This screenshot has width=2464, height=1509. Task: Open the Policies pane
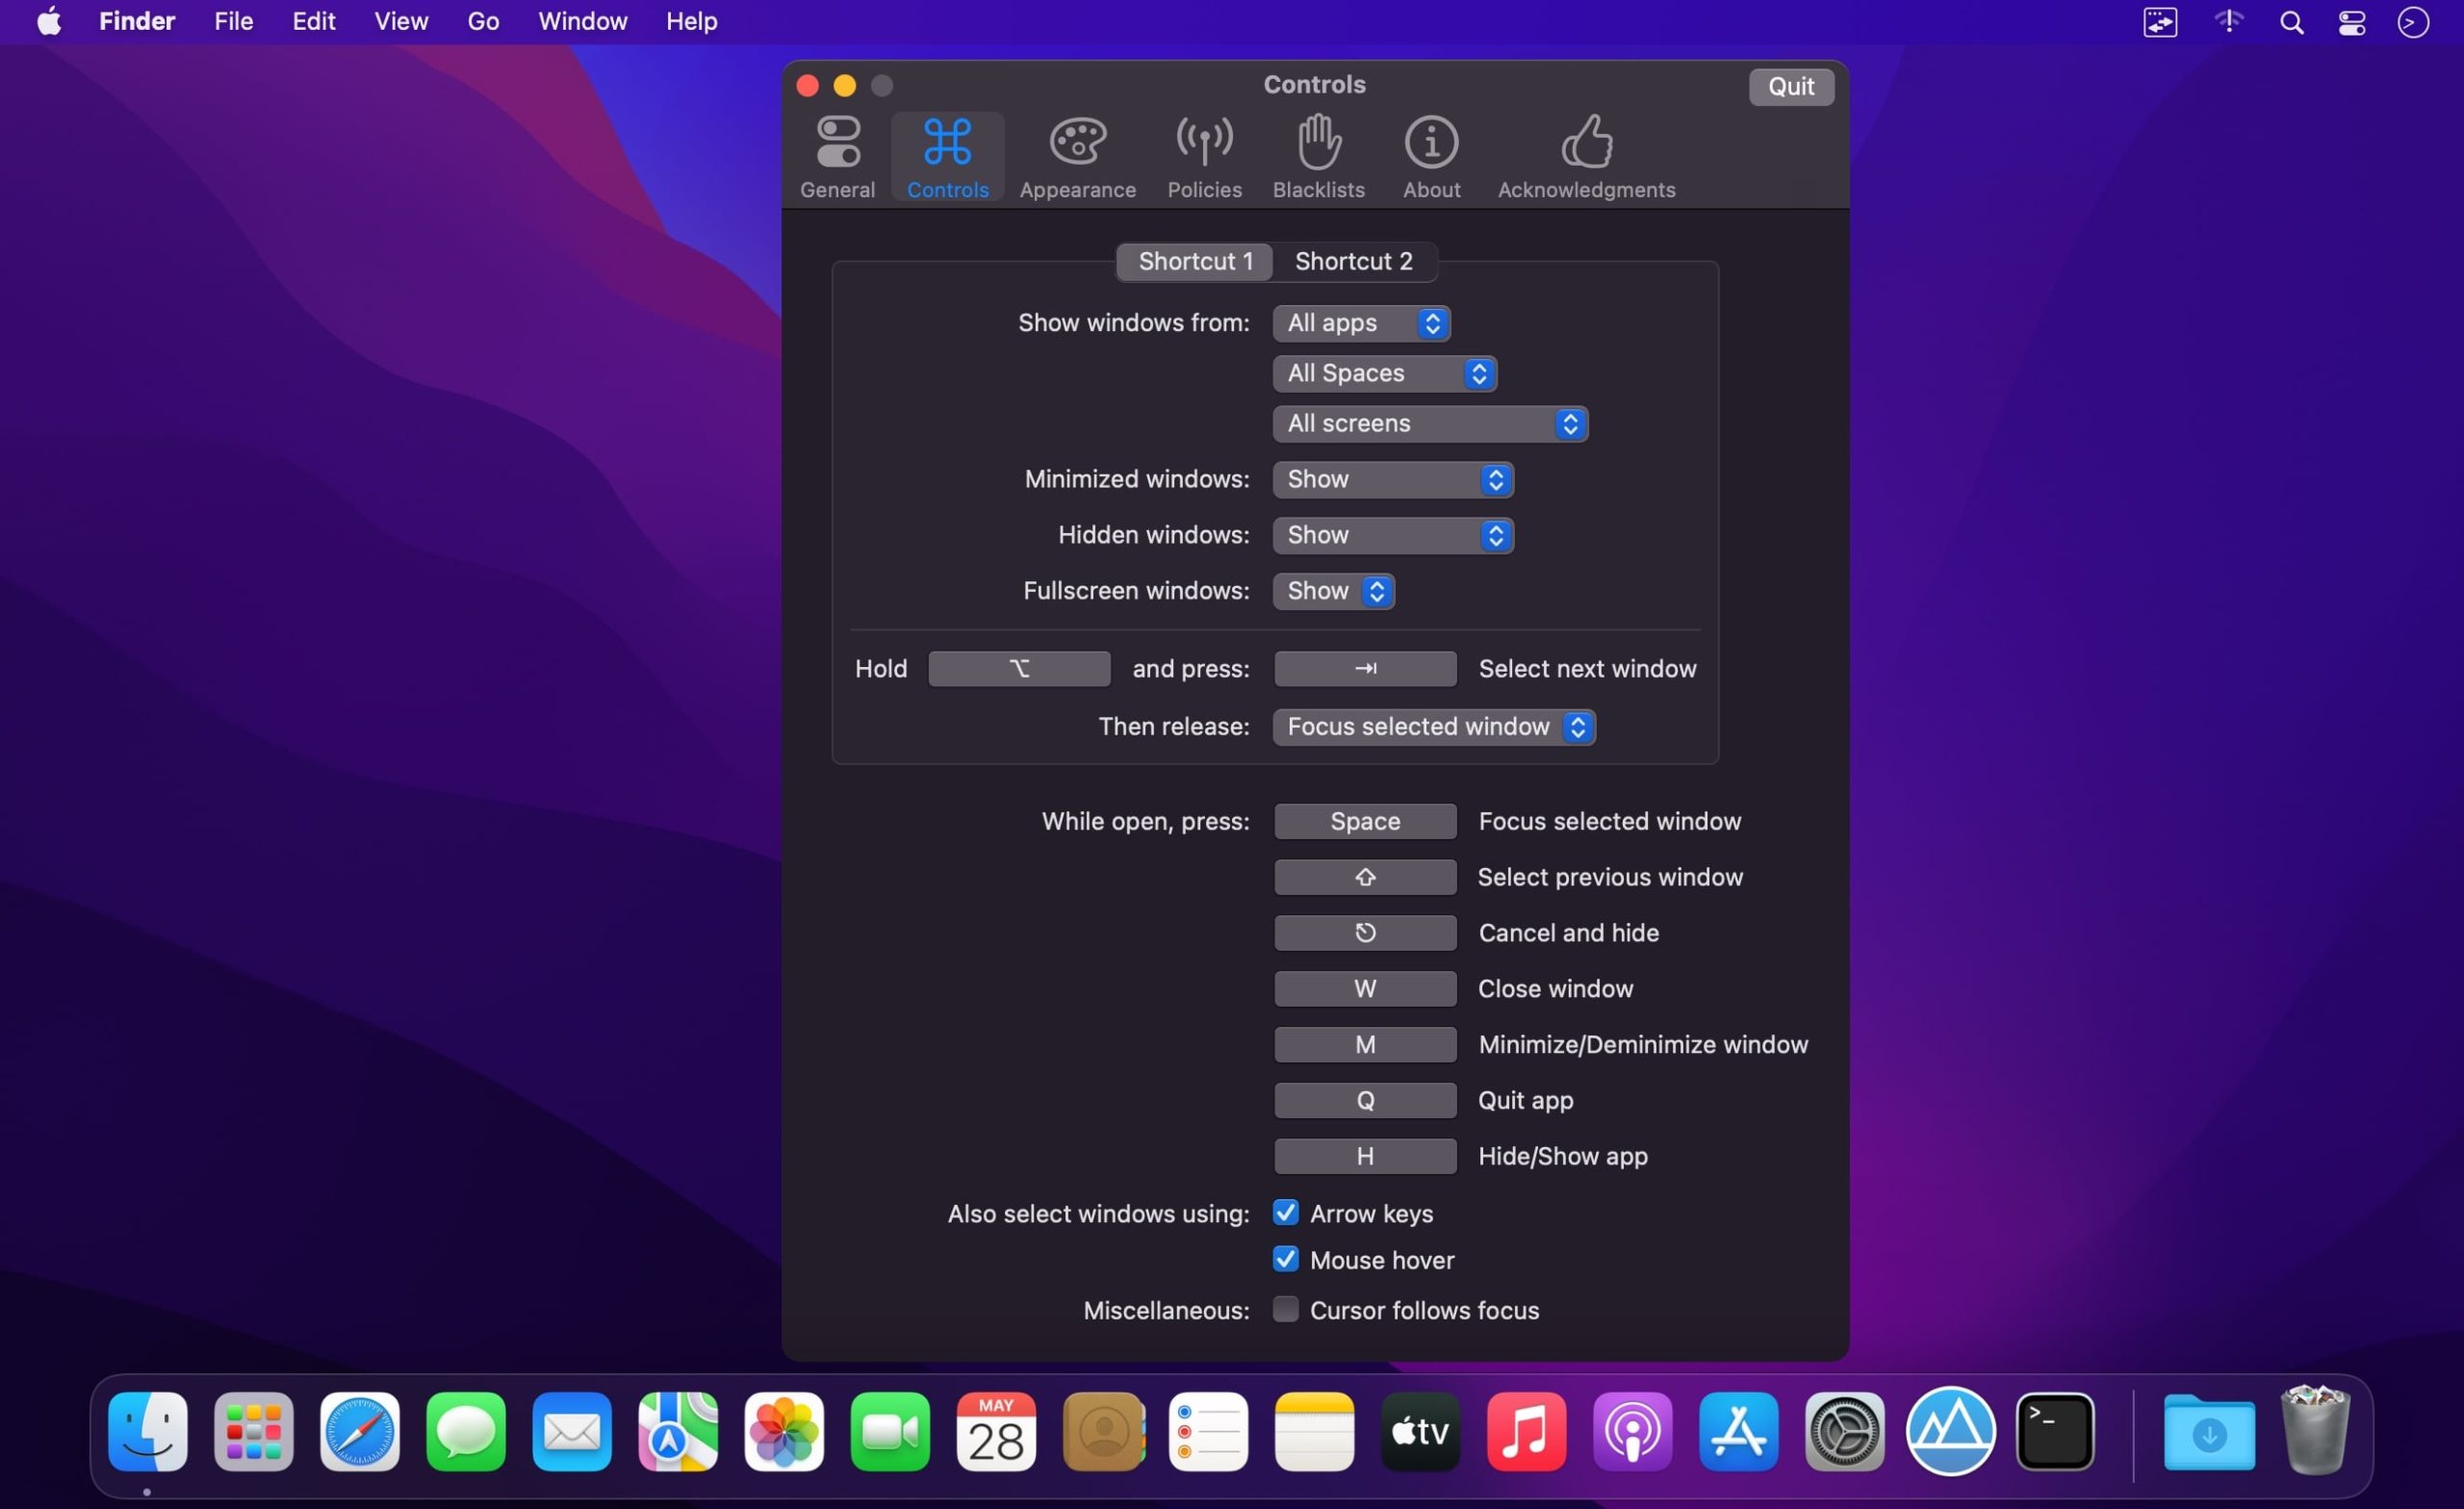[1204, 157]
